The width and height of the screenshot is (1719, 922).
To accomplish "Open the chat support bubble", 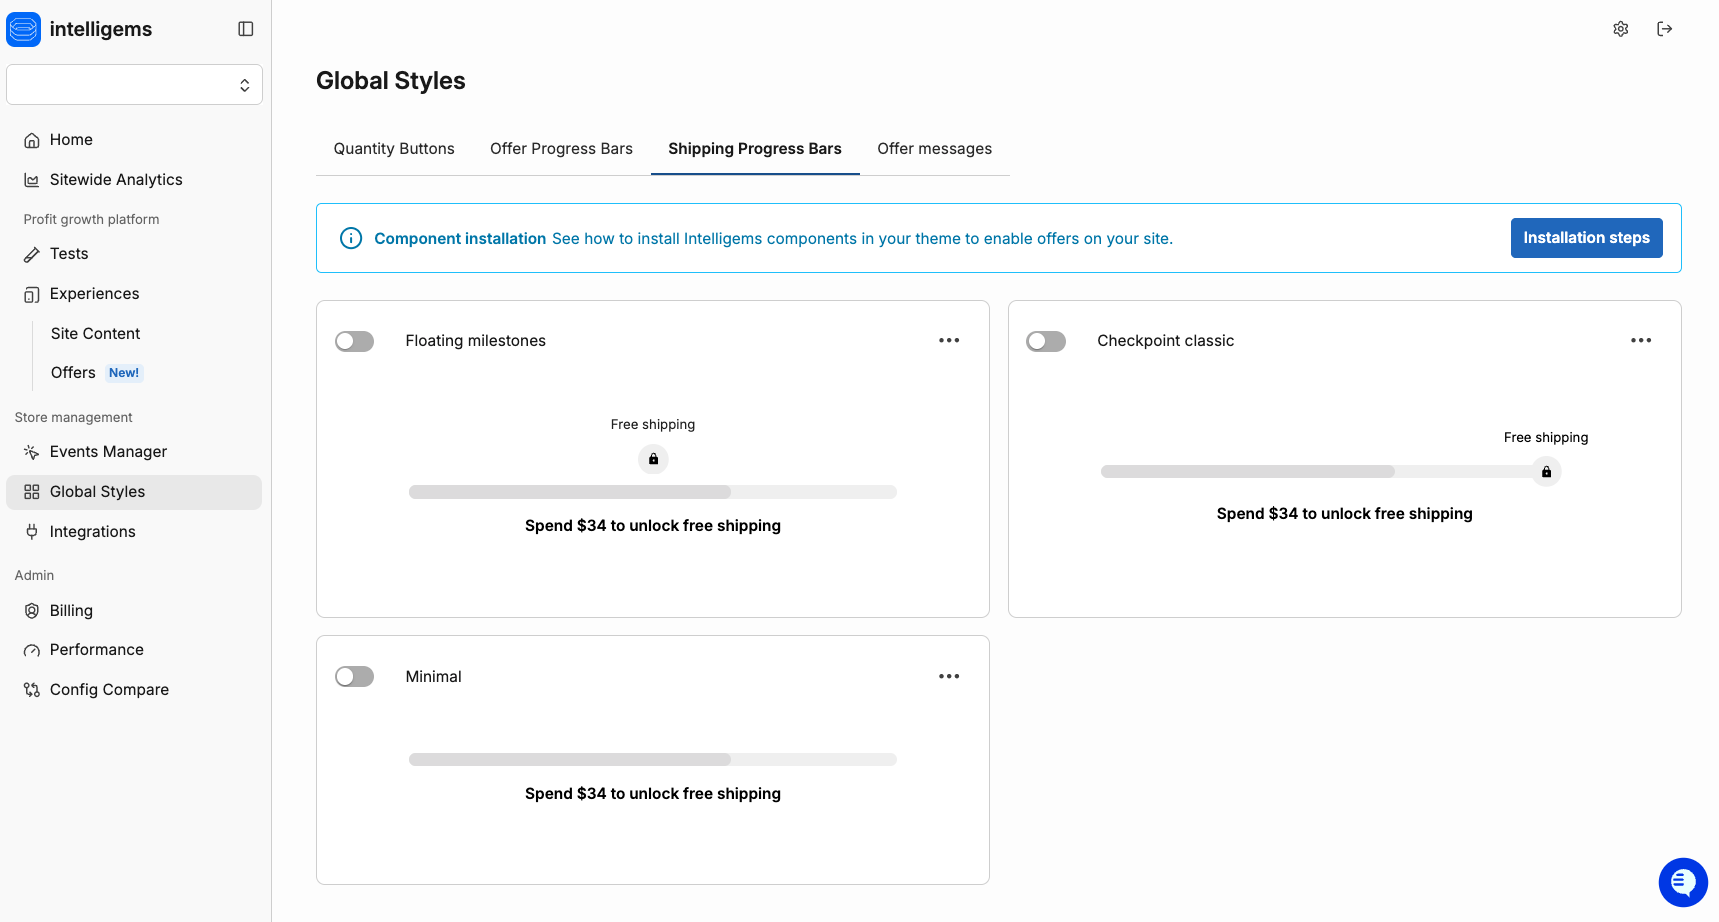I will 1683,882.
